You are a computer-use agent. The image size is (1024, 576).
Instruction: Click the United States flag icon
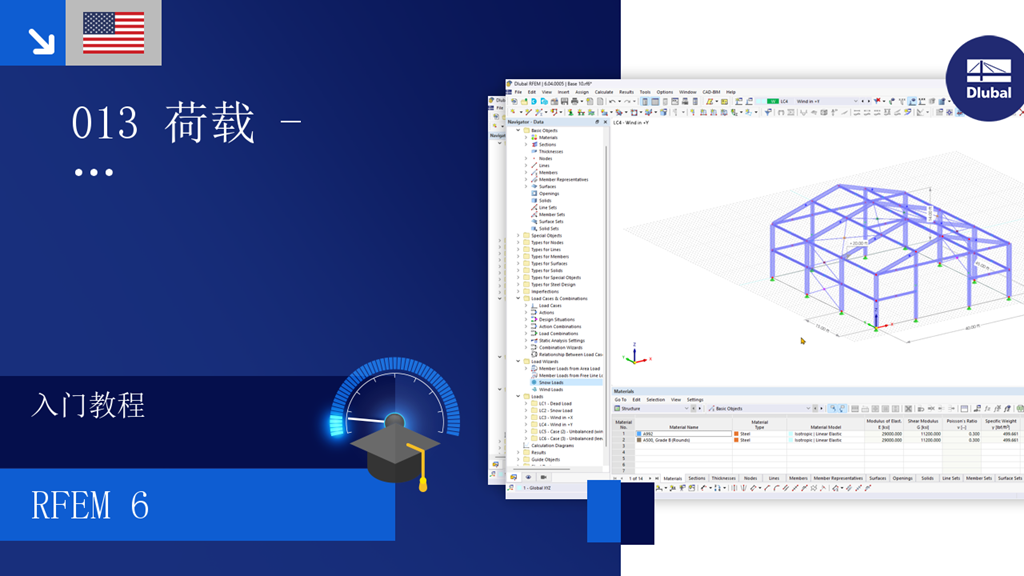click(x=114, y=33)
